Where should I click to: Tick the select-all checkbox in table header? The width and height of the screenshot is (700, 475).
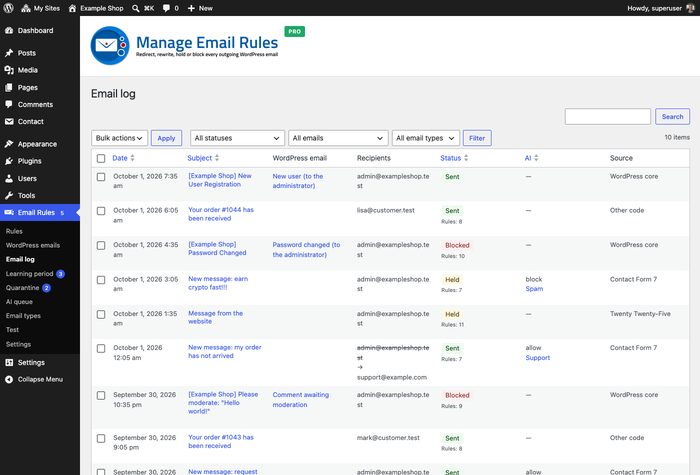click(101, 158)
